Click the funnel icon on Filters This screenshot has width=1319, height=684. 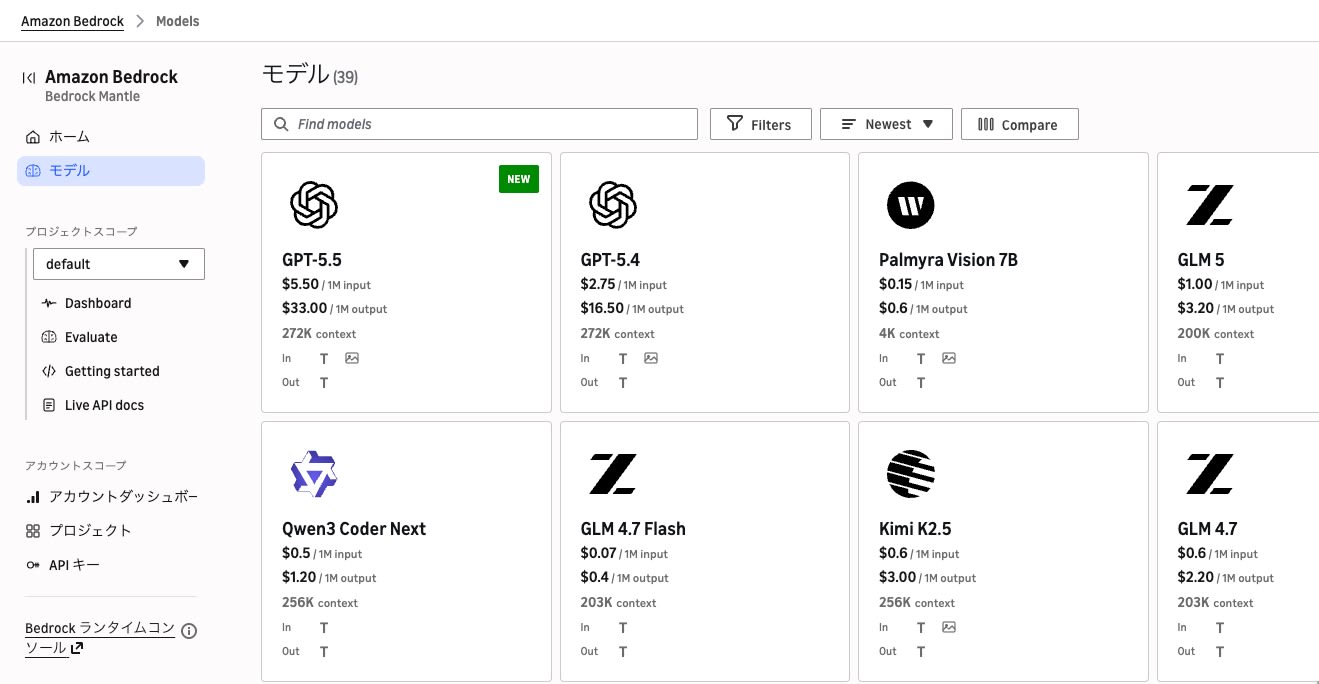(x=735, y=124)
